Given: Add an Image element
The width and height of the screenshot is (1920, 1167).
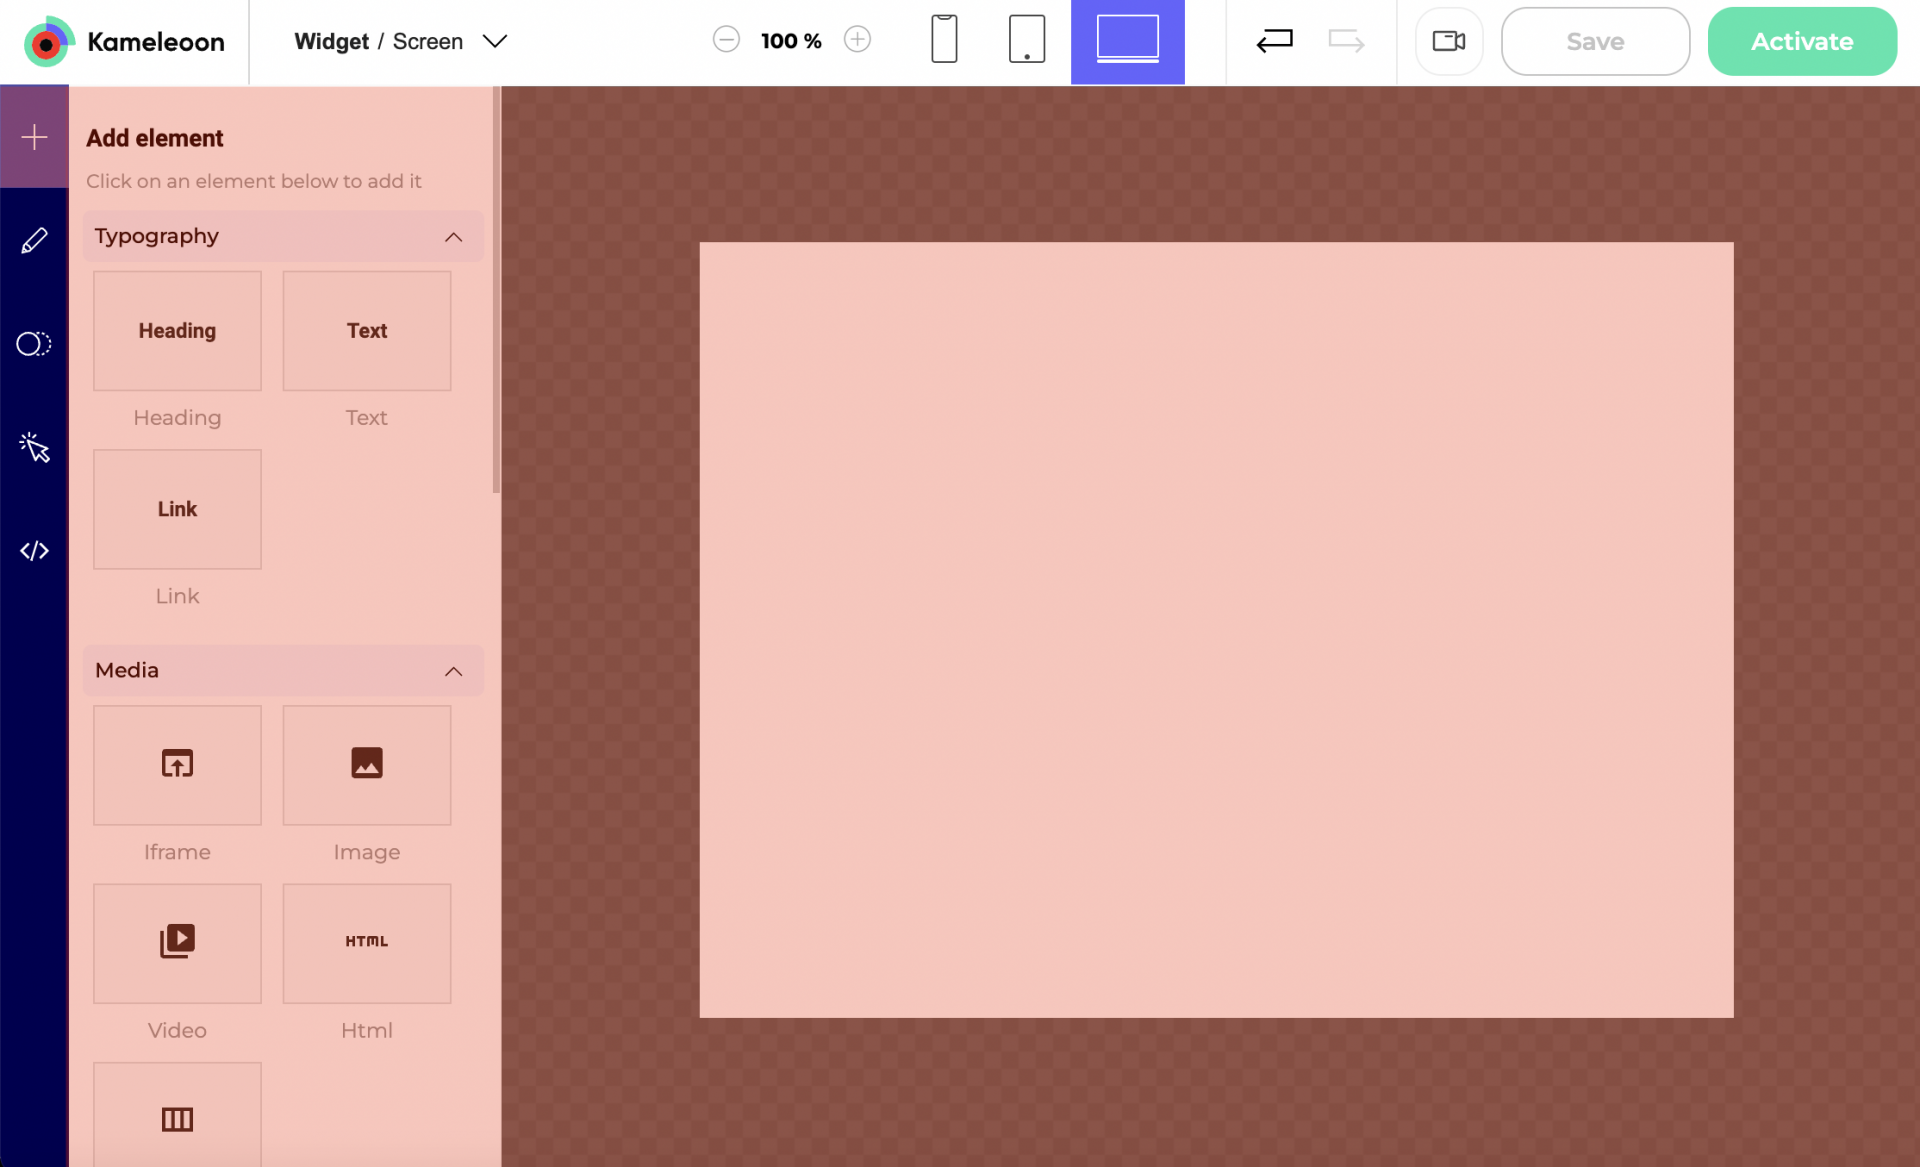Looking at the screenshot, I should (366, 765).
